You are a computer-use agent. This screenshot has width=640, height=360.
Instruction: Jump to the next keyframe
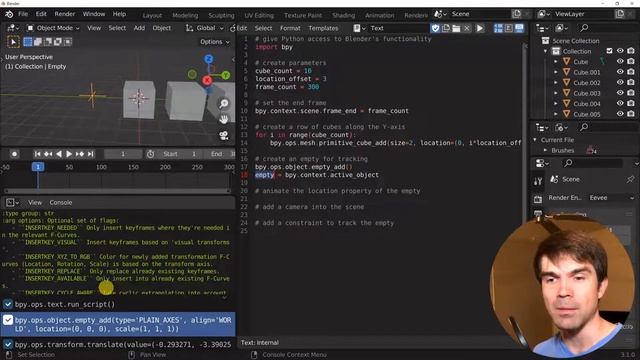(80, 154)
